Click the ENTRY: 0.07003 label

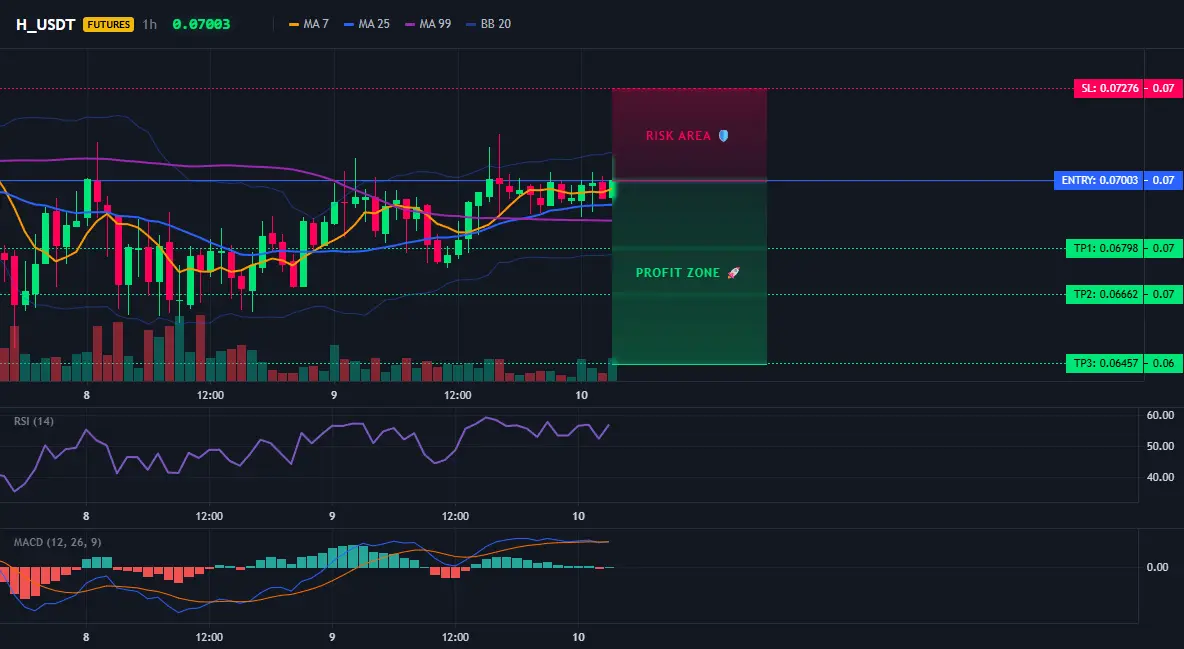(x=1099, y=181)
